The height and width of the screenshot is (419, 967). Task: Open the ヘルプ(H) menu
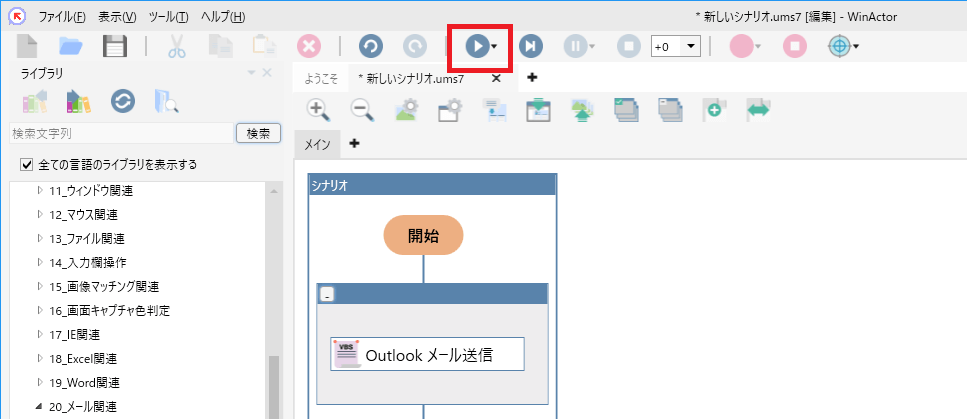pyautogui.click(x=223, y=17)
